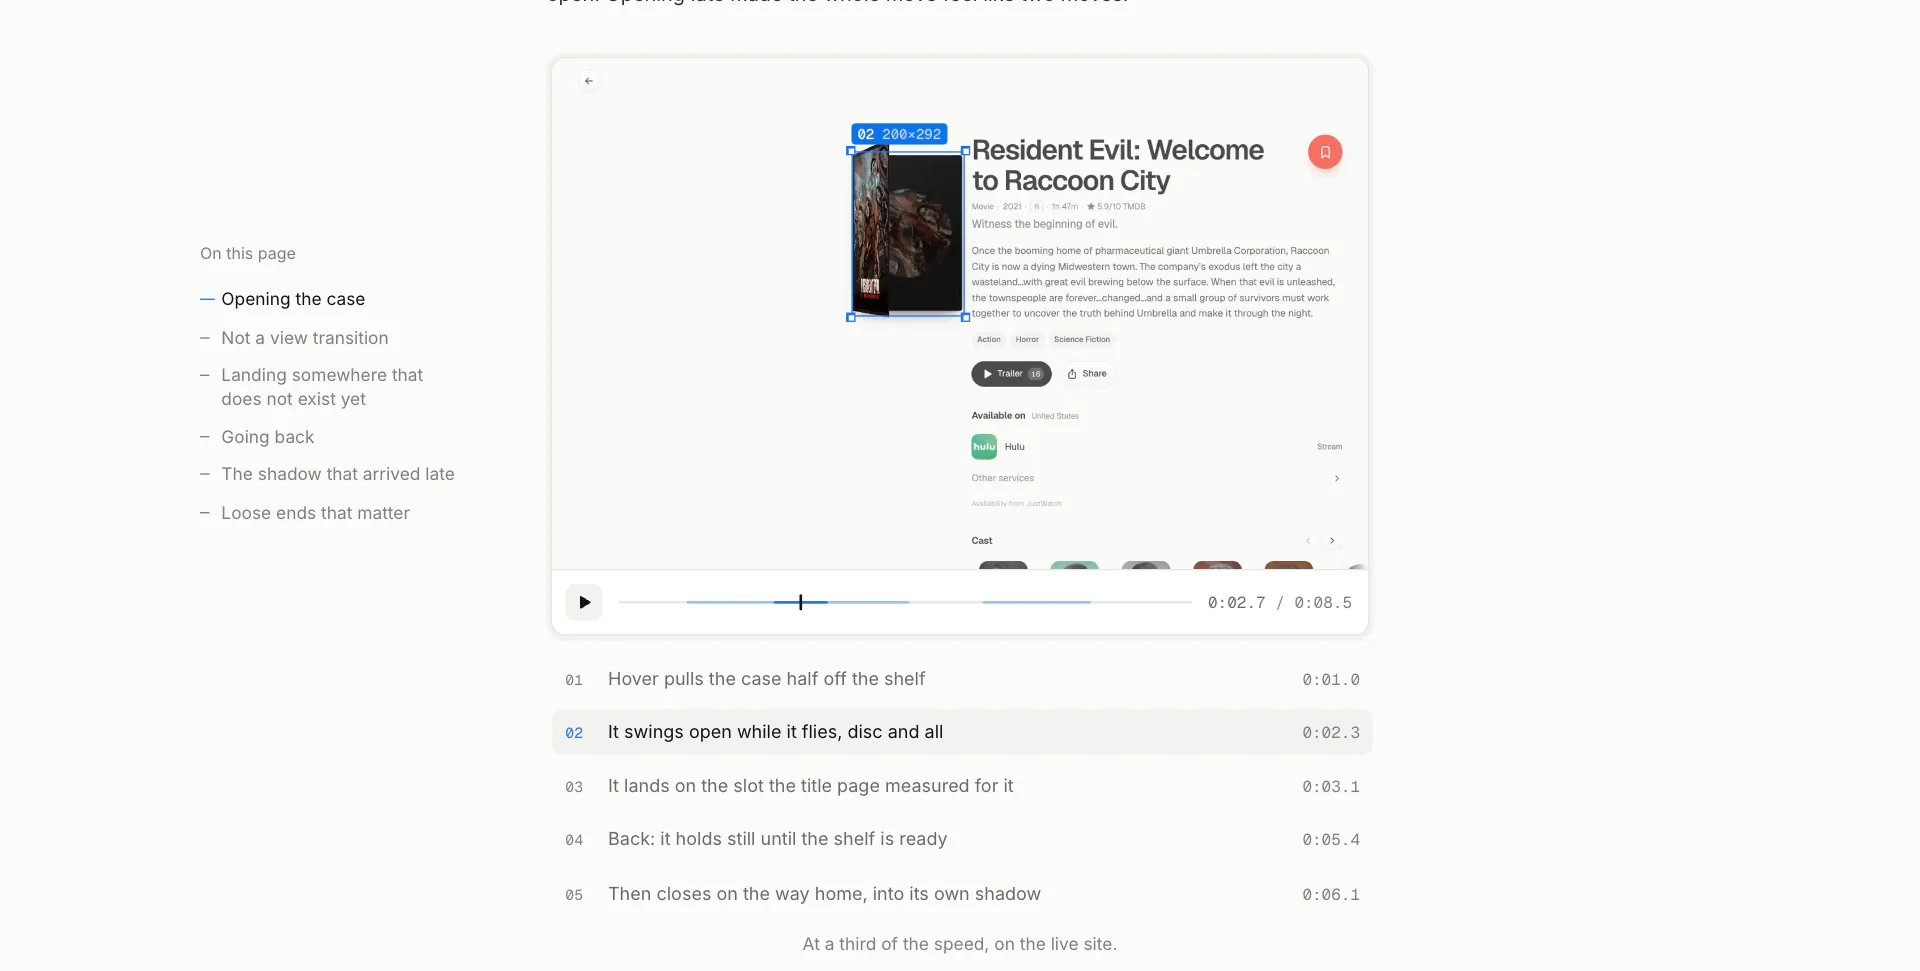Click the '5.9/10 TMDB' rating

click(x=1117, y=207)
